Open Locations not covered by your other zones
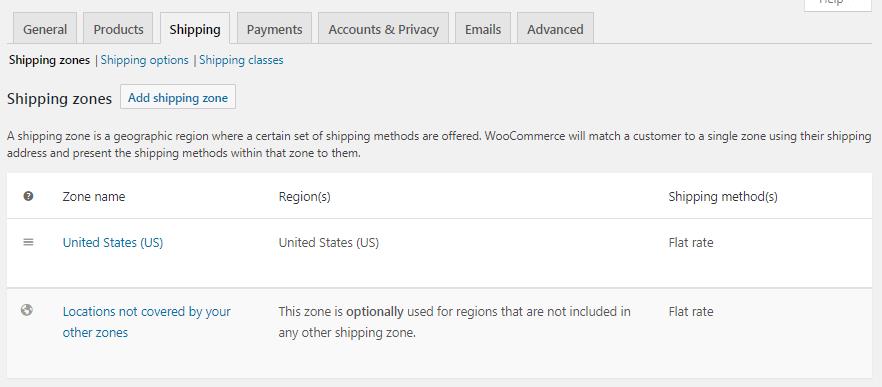 pyautogui.click(x=146, y=322)
